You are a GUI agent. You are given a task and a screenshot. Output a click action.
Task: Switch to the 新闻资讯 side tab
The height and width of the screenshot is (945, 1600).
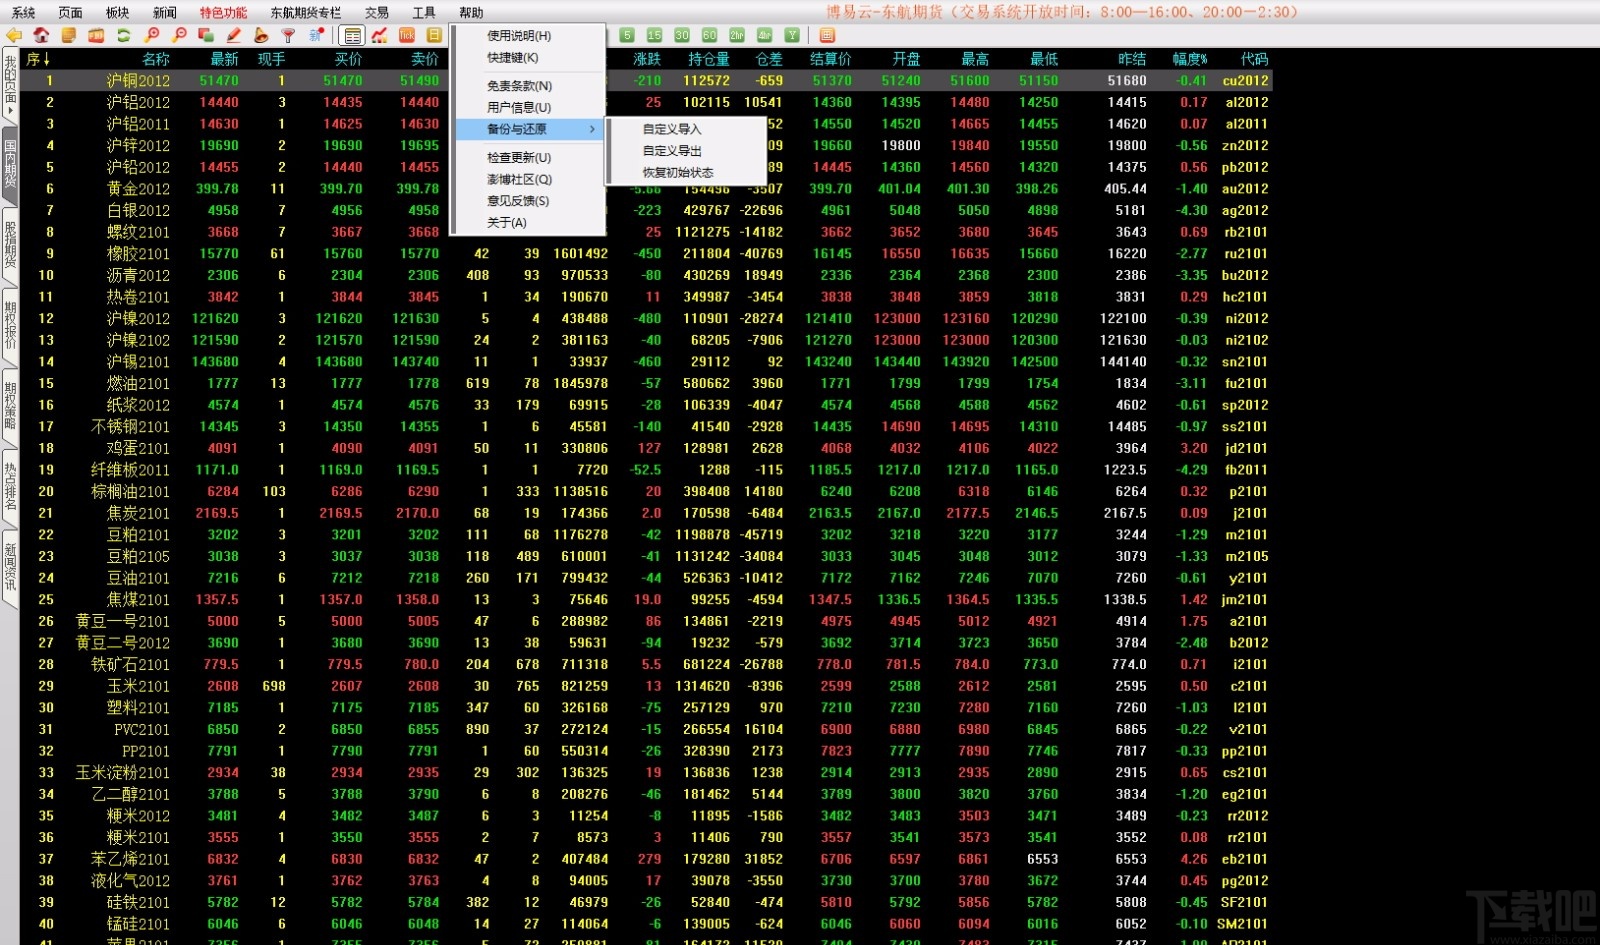[x=10, y=567]
